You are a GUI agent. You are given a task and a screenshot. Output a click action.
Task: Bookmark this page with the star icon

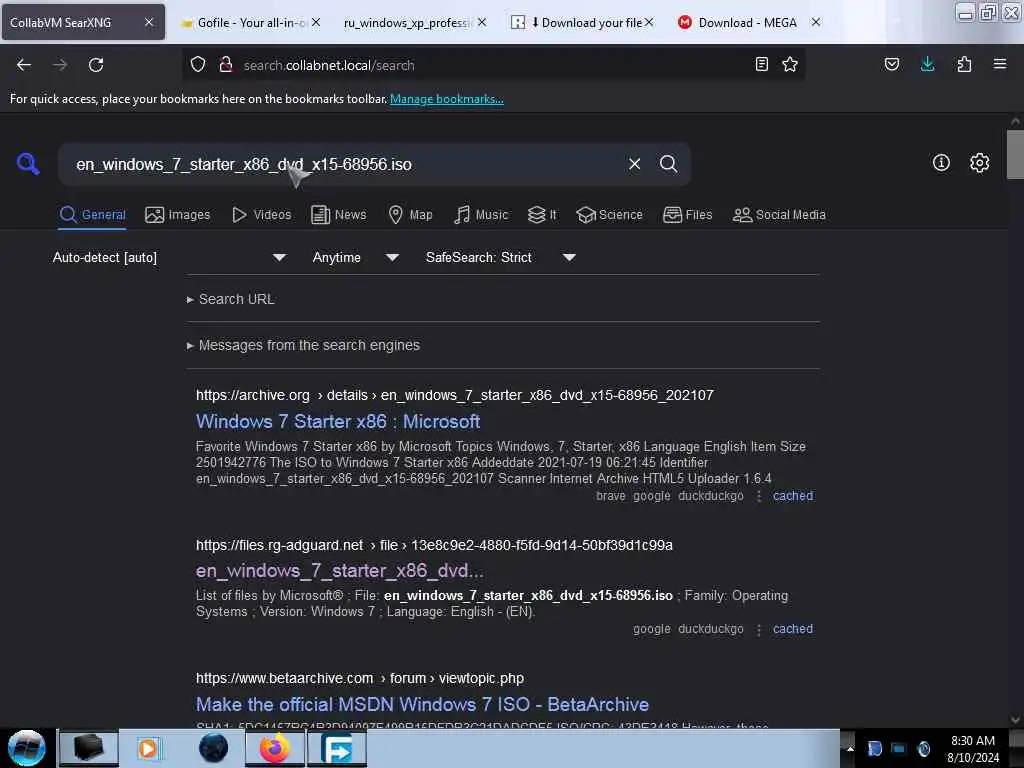(x=790, y=64)
